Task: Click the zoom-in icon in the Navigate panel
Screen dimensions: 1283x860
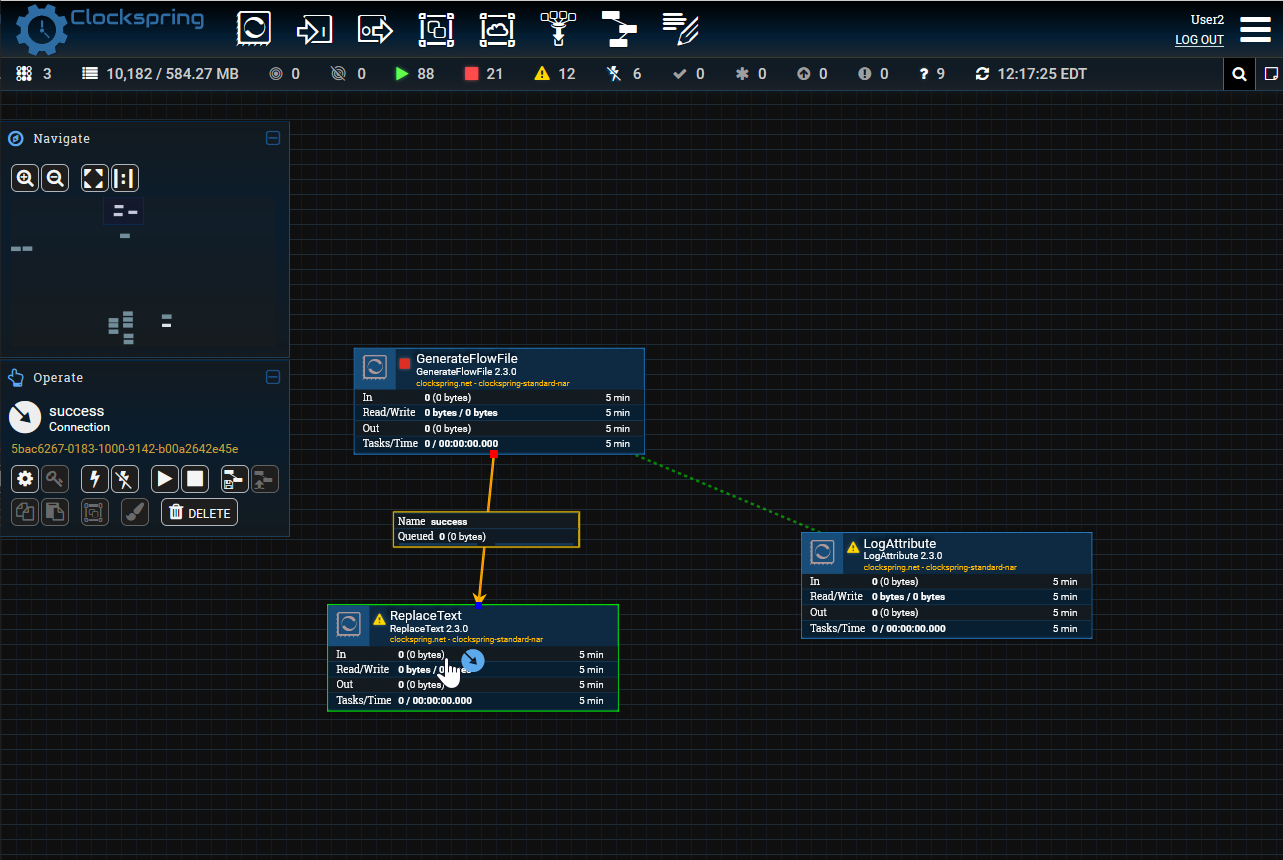Action: click(24, 177)
